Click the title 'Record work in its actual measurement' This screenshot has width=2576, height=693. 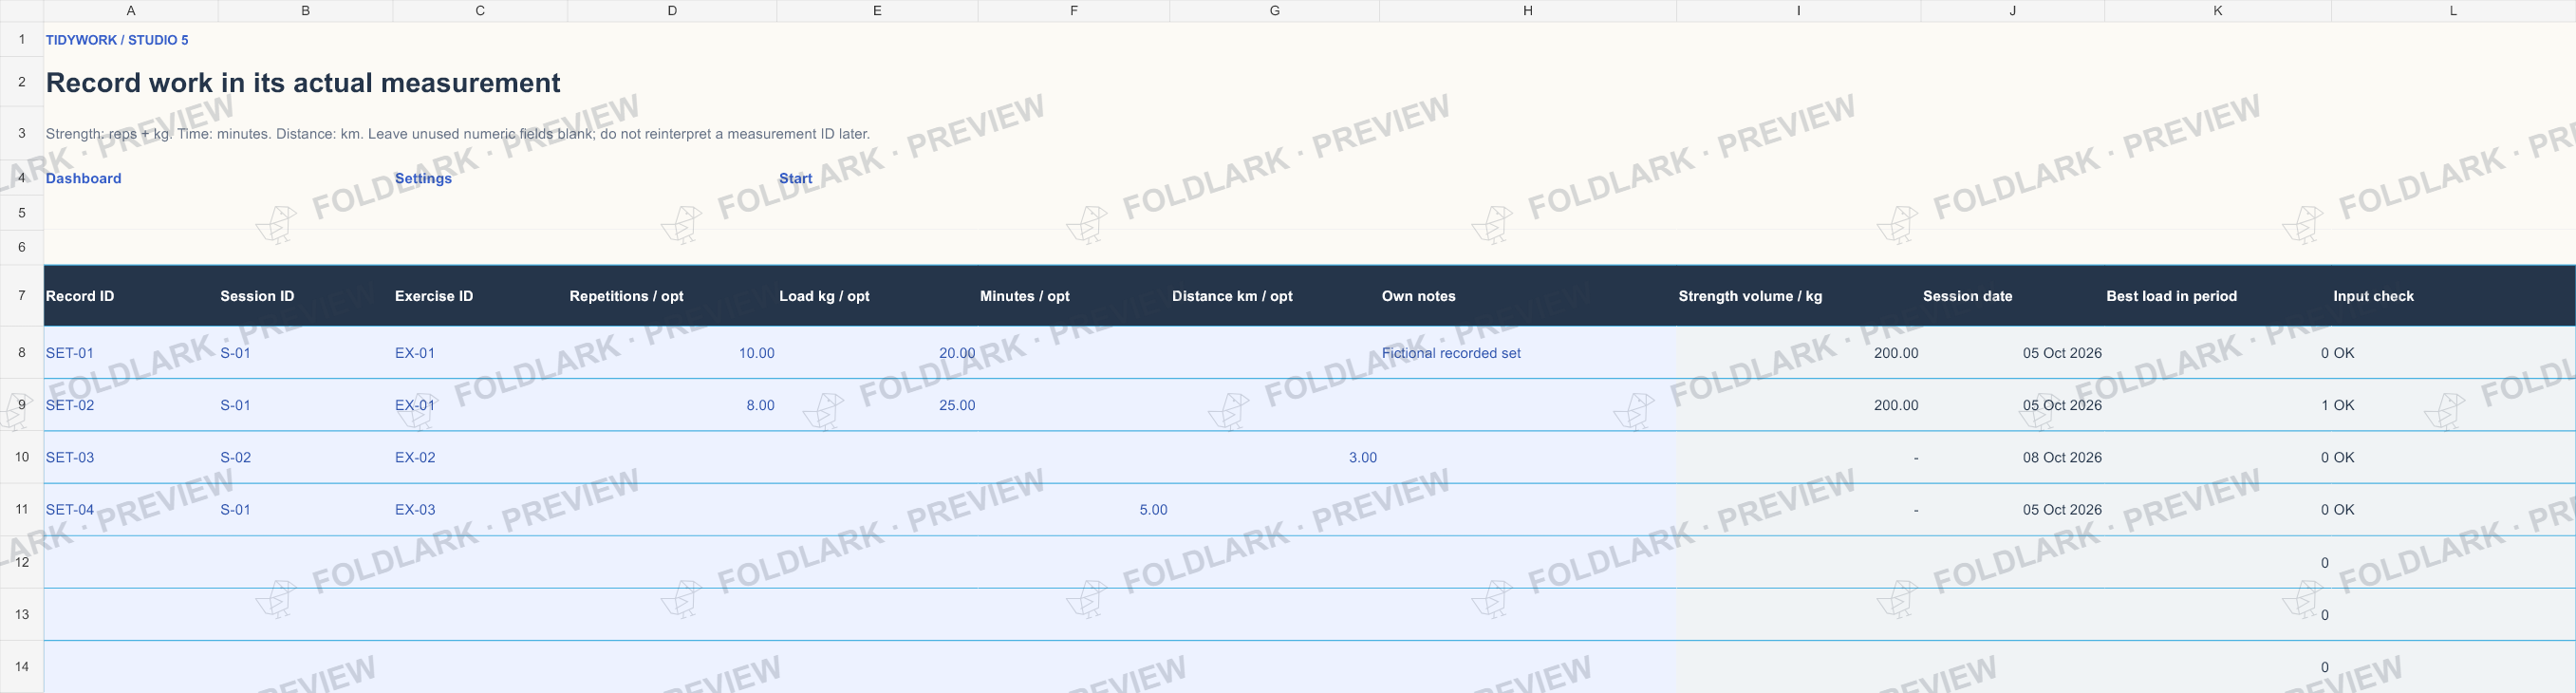303,82
